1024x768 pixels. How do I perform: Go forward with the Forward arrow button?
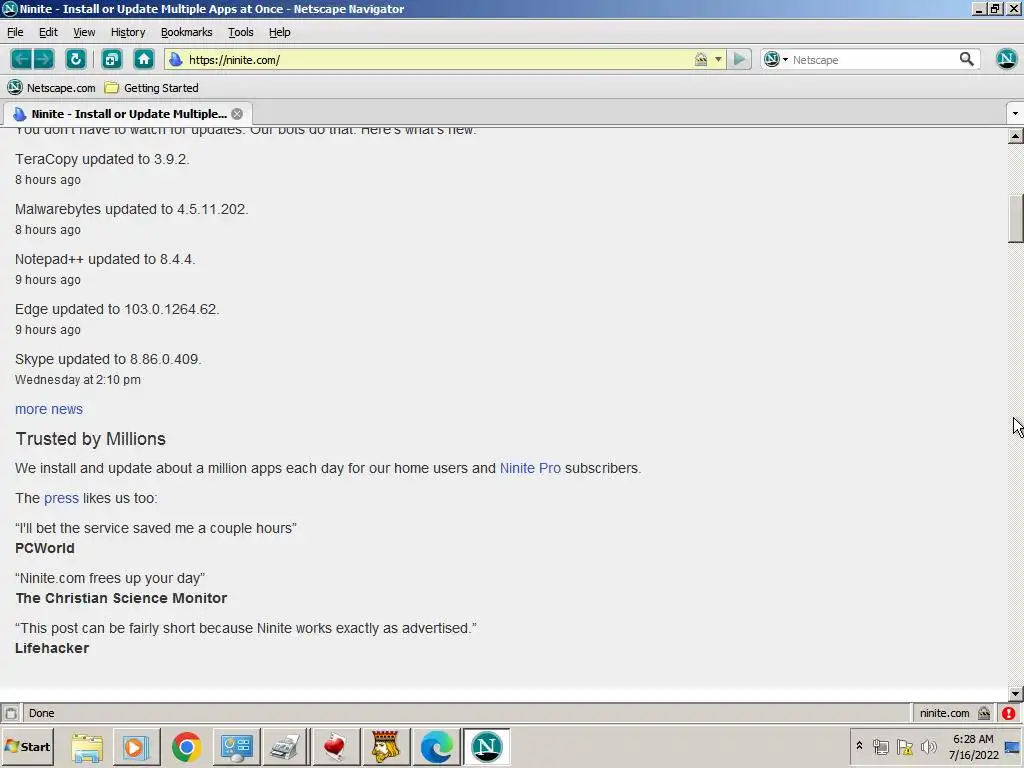pyautogui.click(x=44, y=59)
